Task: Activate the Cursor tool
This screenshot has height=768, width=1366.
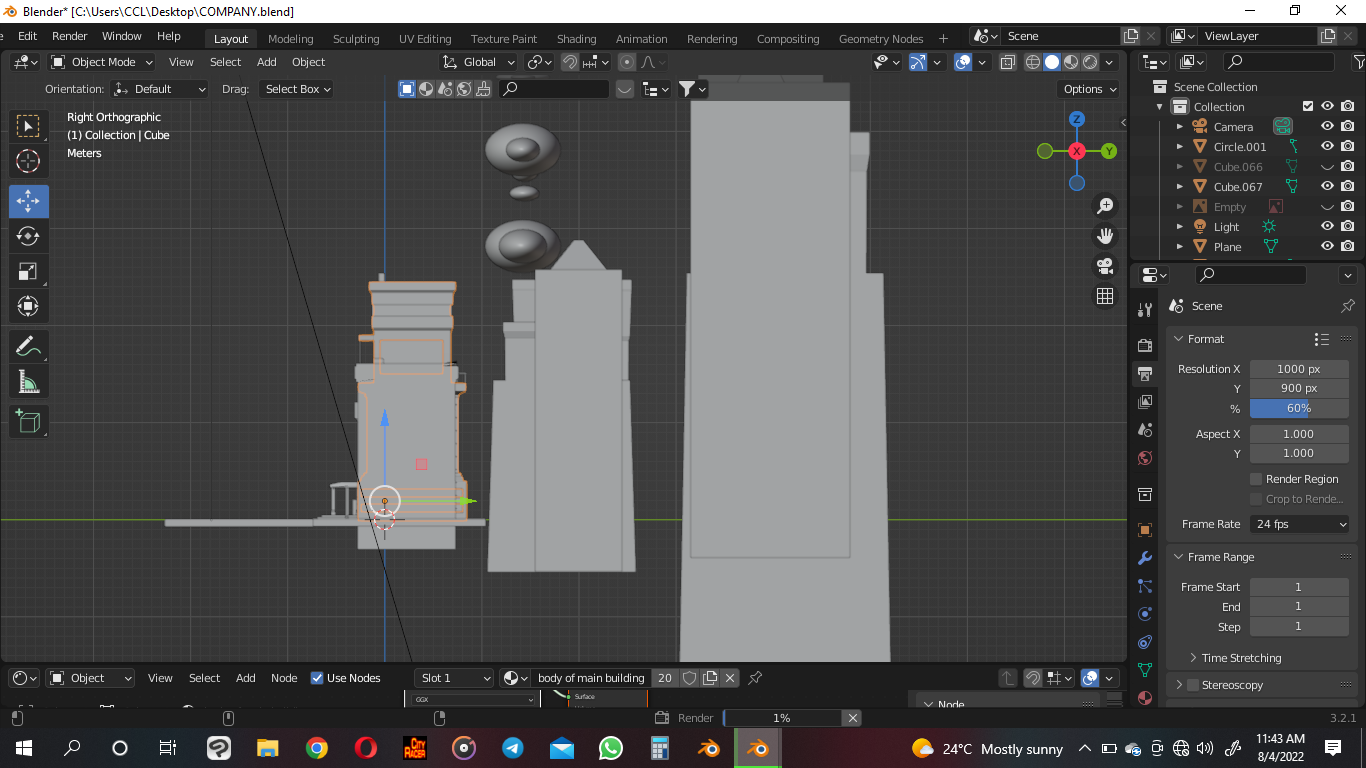Action: coord(28,161)
